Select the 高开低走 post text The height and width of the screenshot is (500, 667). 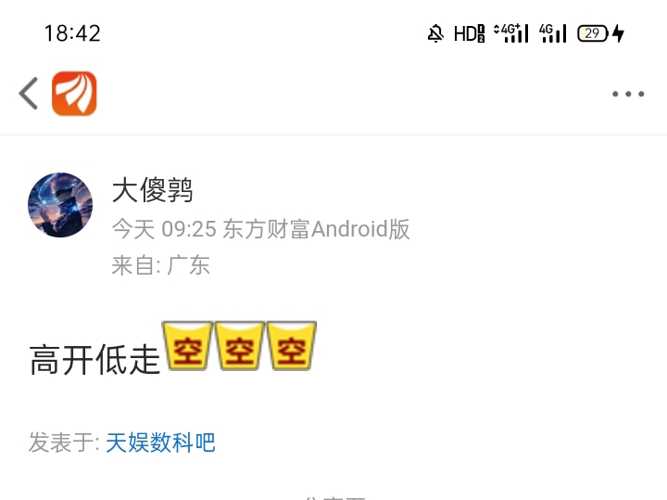click(94, 360)
